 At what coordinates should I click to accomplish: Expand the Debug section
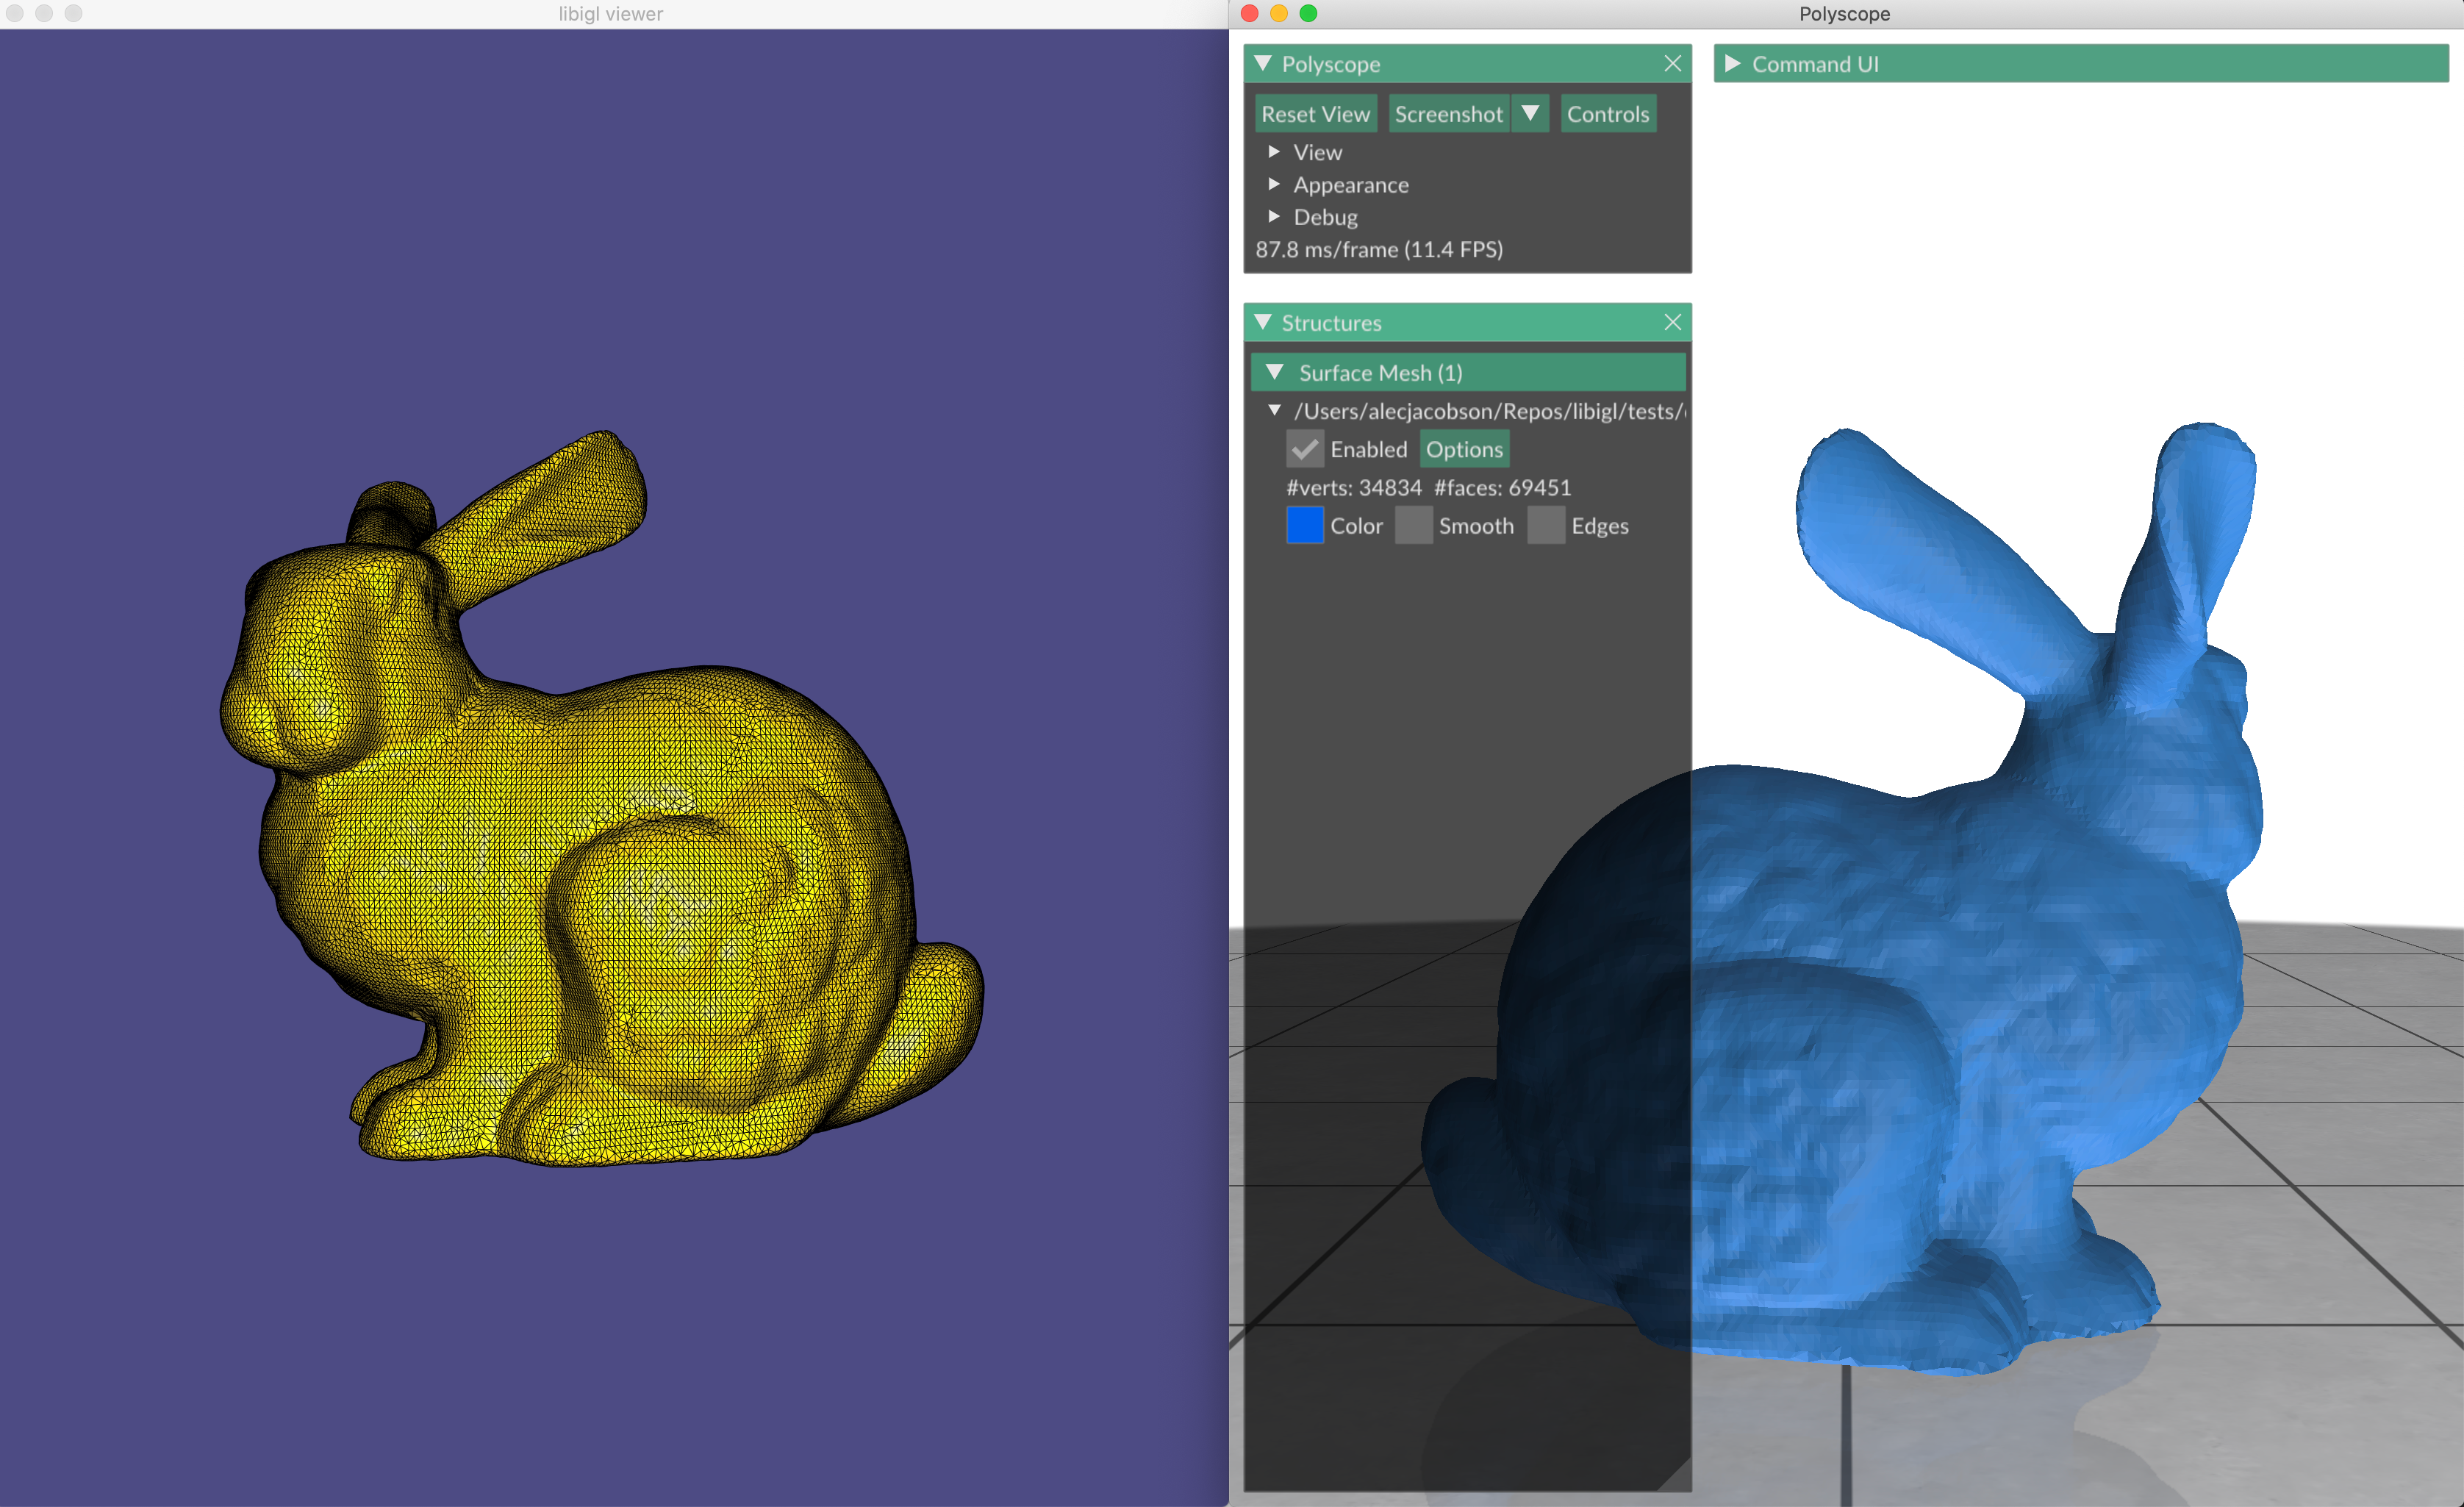click(1274, 217)
